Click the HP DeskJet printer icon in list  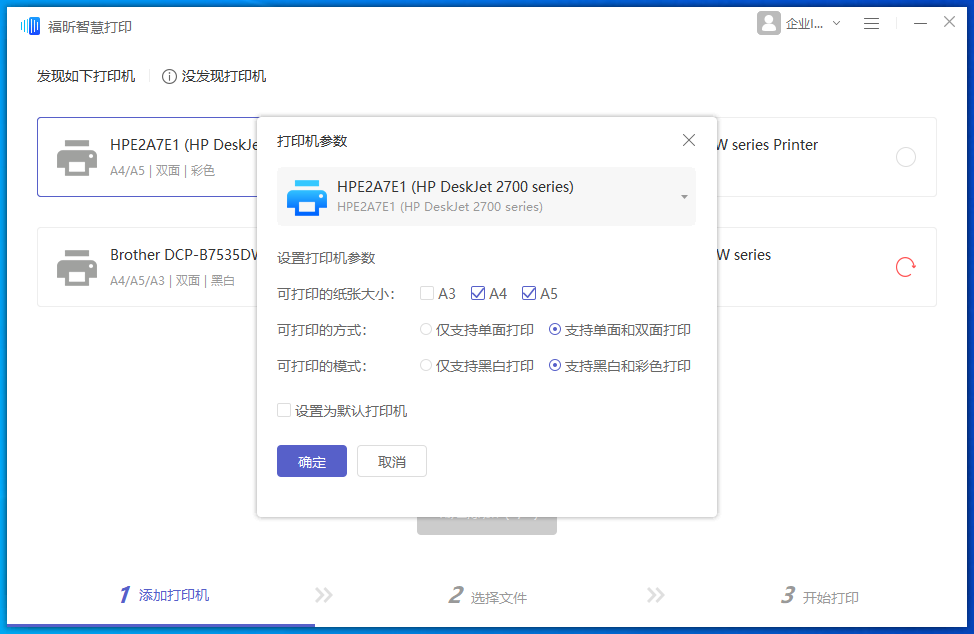(77, 156)
